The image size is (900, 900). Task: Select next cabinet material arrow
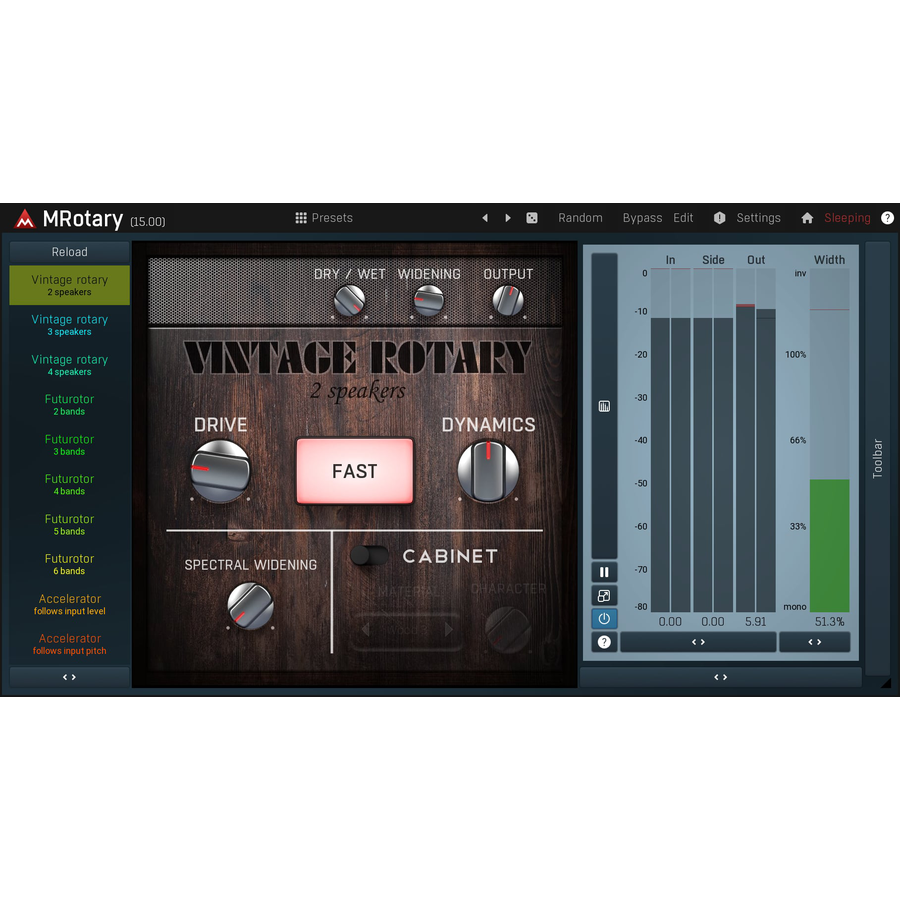pos(449,630)
